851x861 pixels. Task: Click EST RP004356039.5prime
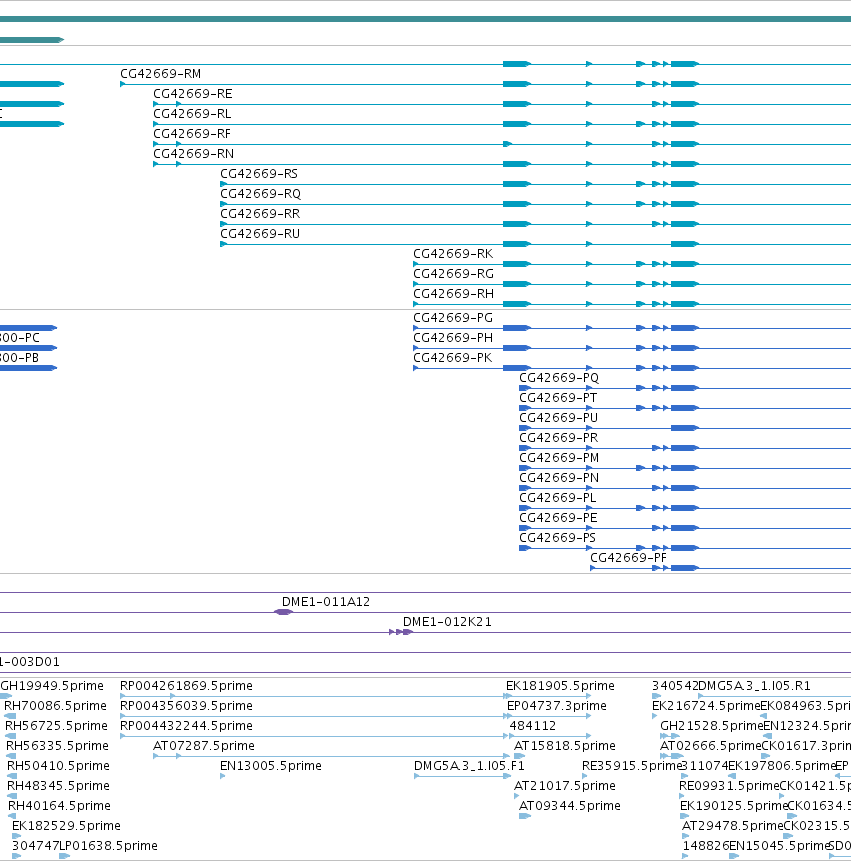(x=186, y=706)
